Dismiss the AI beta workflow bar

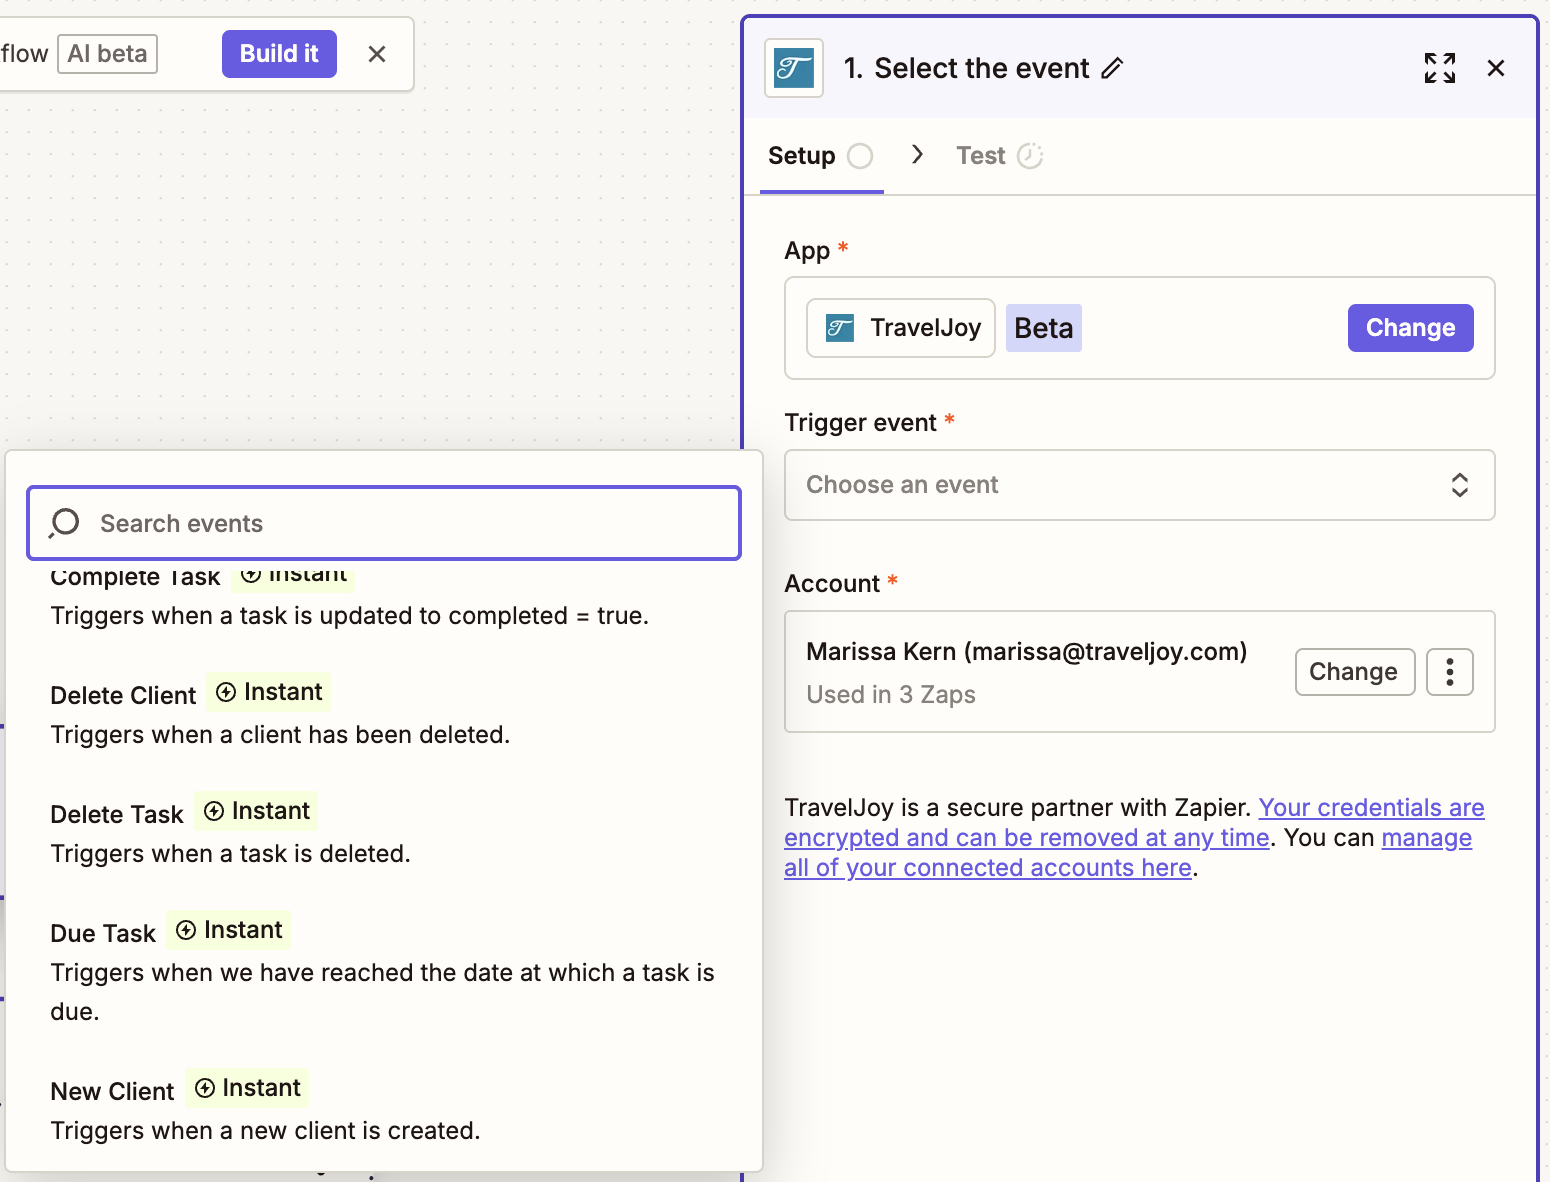[x=377, y=54]
